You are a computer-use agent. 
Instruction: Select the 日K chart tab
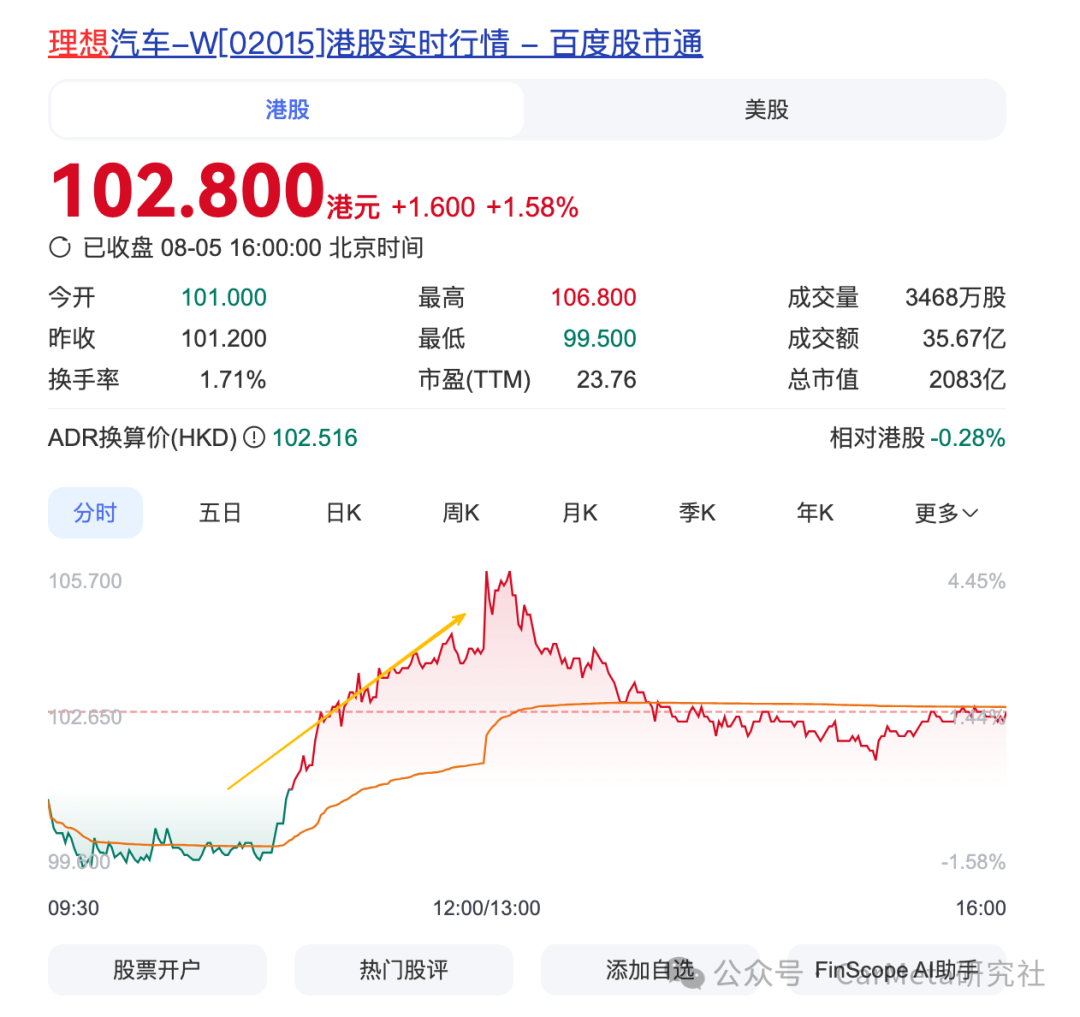[344, 513]
